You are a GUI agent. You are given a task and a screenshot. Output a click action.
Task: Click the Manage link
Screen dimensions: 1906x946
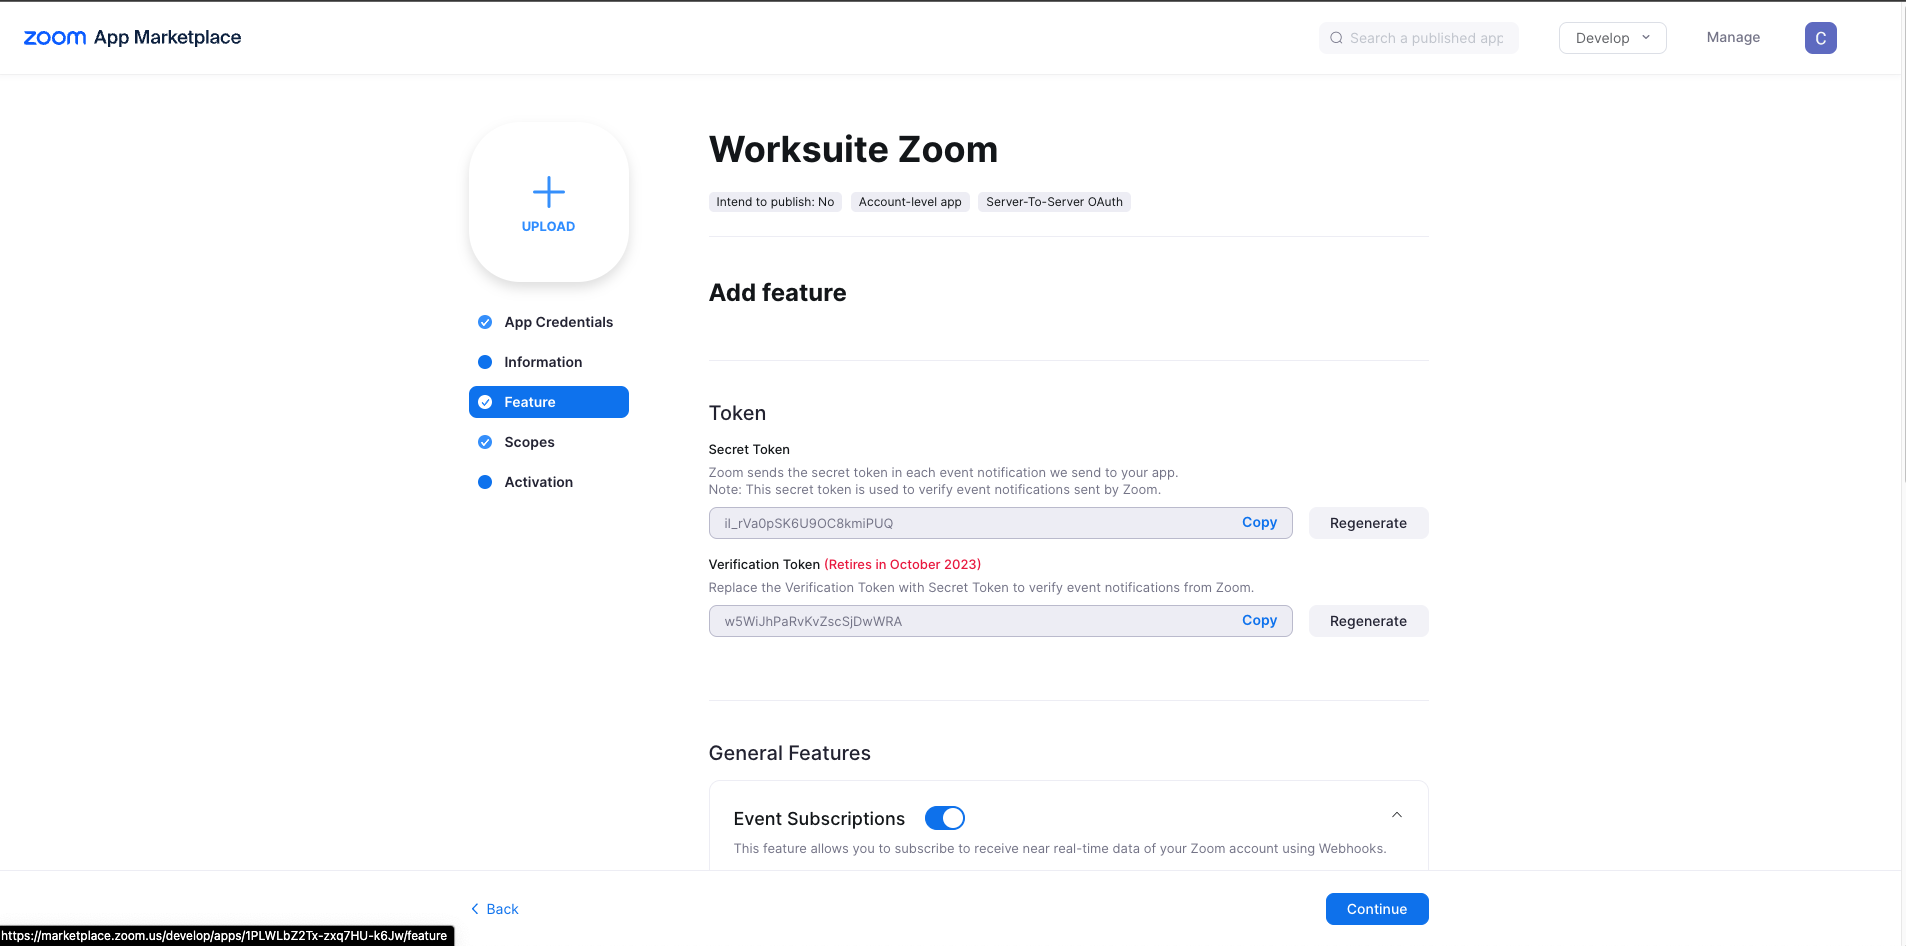(1733, 37)
